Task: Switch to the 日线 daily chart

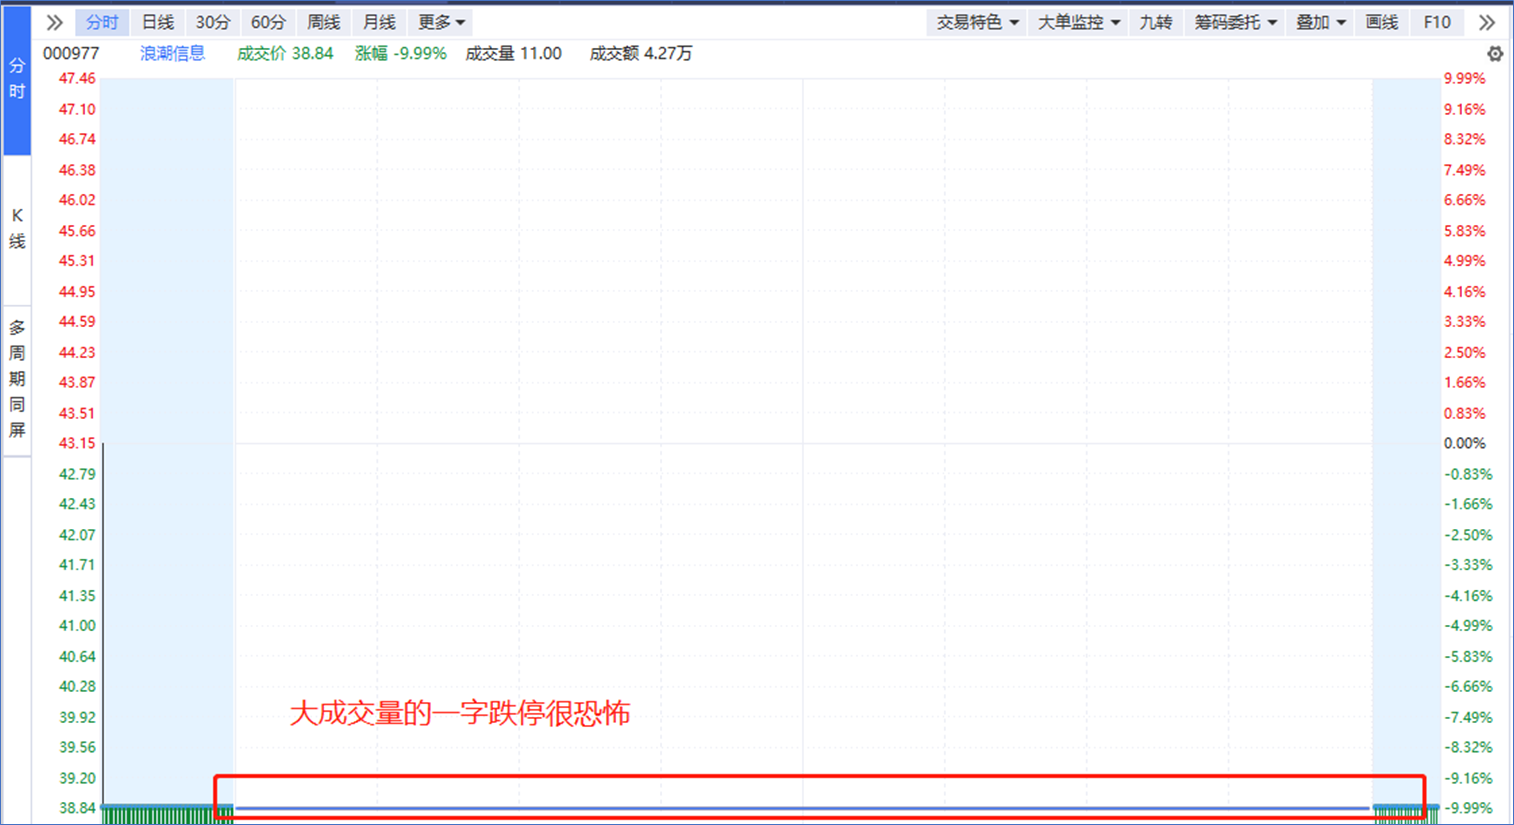Action: pos(157,22)
